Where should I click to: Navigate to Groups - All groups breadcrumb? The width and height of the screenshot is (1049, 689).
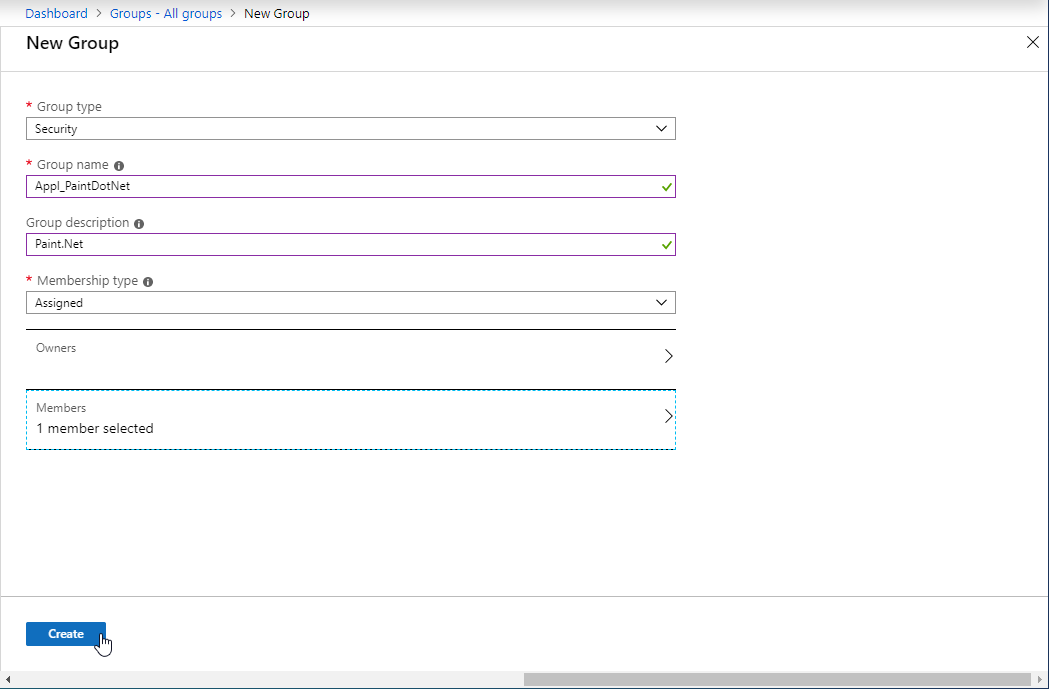tap(166, 14)
